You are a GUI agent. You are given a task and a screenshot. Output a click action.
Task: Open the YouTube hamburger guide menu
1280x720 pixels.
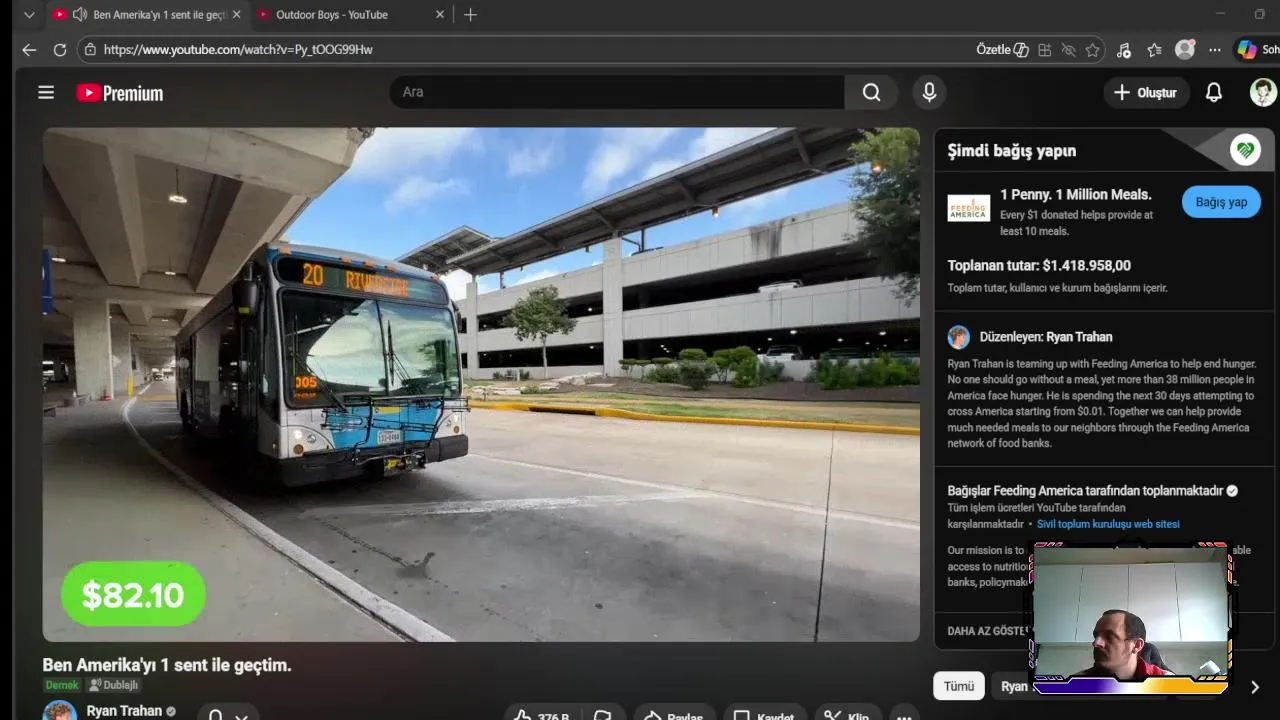46,93
